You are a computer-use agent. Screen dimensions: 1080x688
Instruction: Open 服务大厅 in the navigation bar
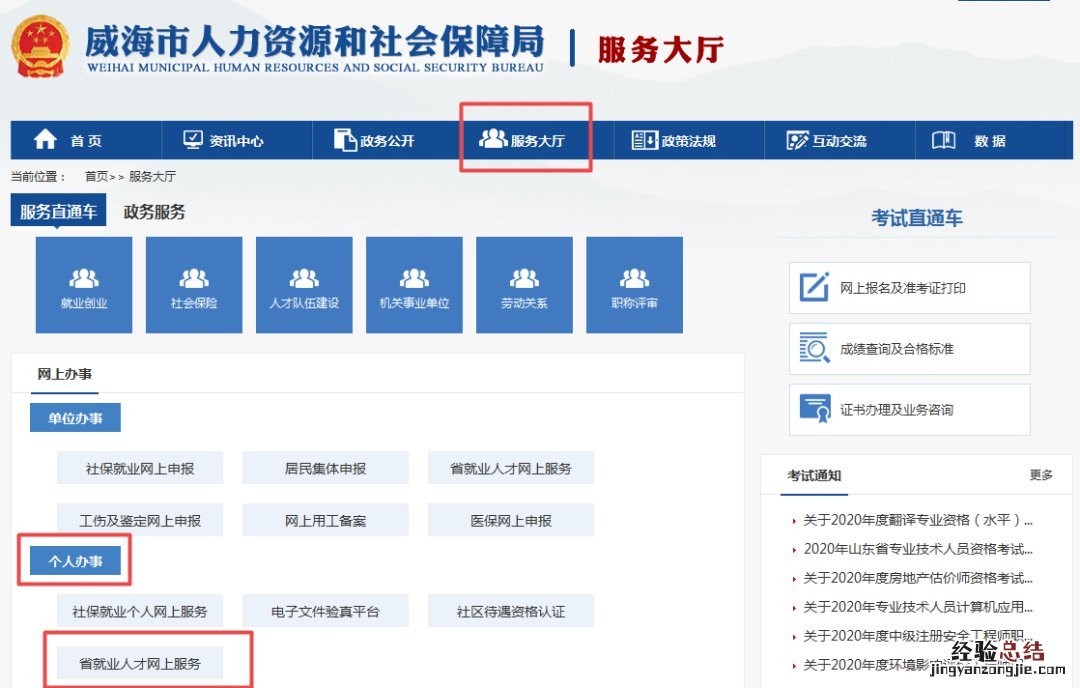[x=522, y=141]
